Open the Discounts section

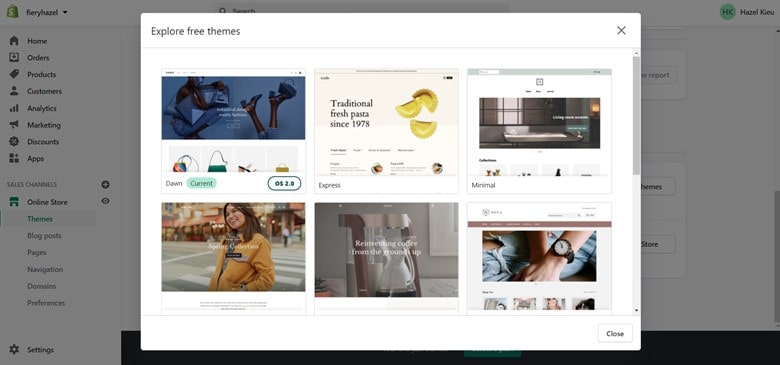click(x=43, y=142)
